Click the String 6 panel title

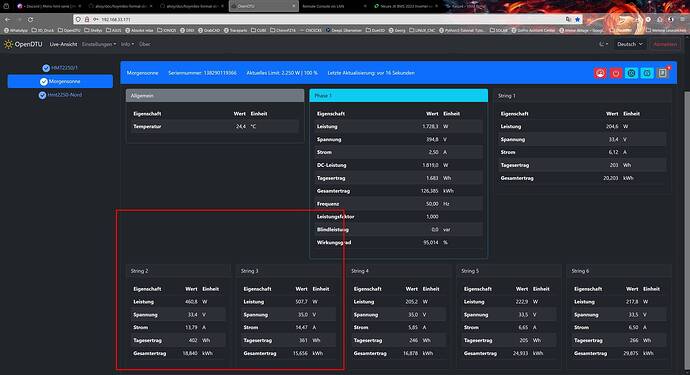580,271
